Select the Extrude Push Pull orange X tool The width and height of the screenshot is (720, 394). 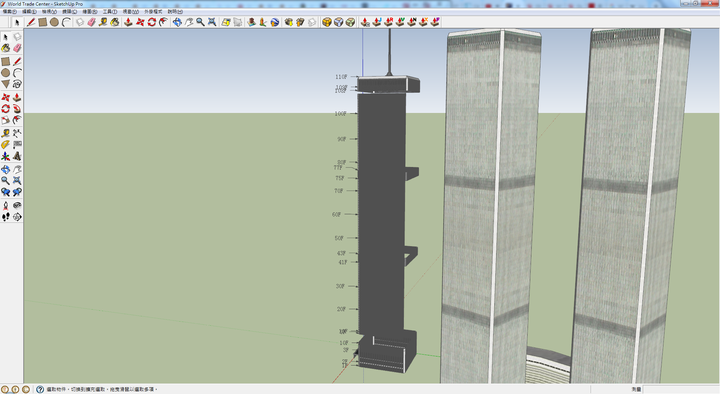pyautogui.click(x=423, y=22)
